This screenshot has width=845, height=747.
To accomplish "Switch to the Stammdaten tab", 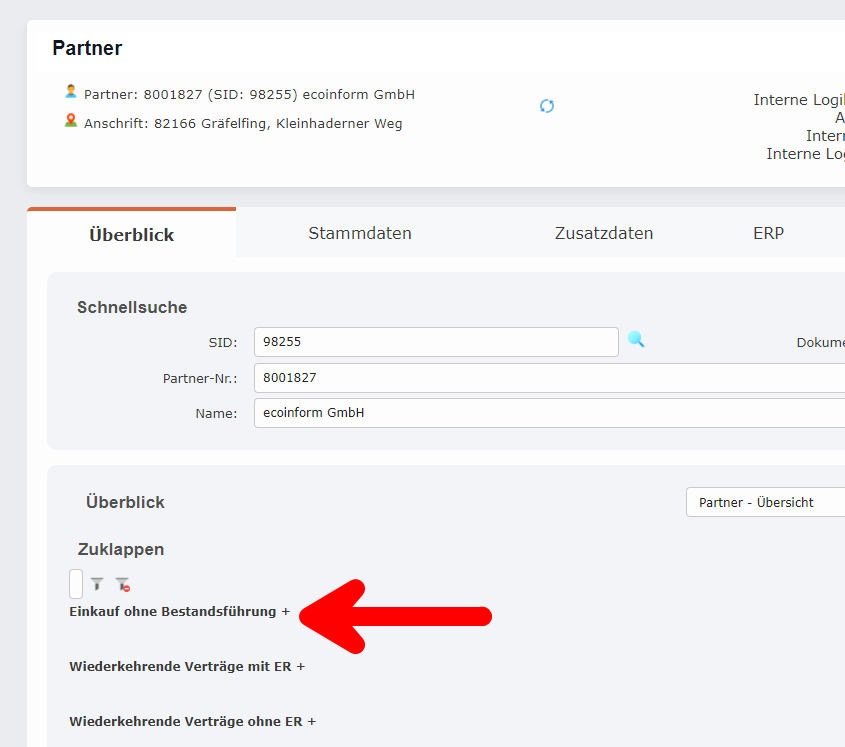I will coord(360,232).
